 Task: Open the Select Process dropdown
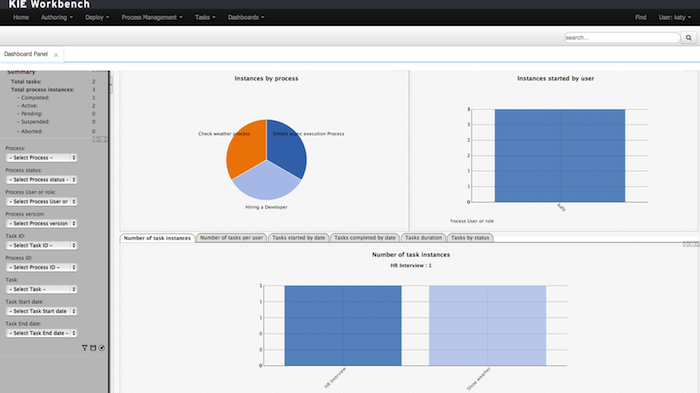coord(42,158)
